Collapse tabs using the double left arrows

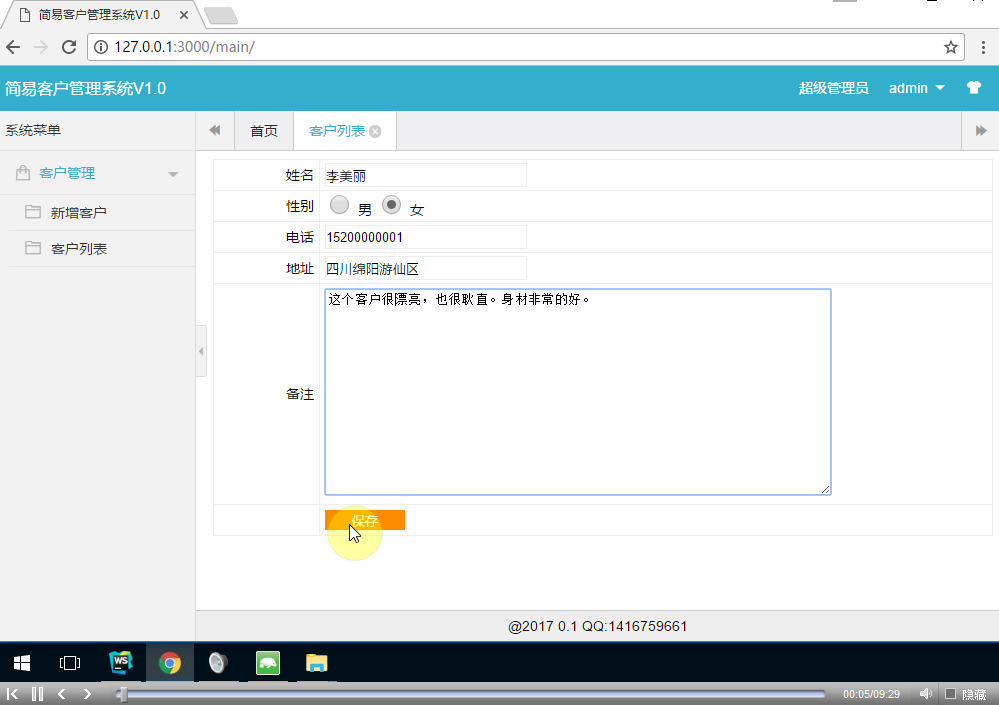[x=213, y=130]
